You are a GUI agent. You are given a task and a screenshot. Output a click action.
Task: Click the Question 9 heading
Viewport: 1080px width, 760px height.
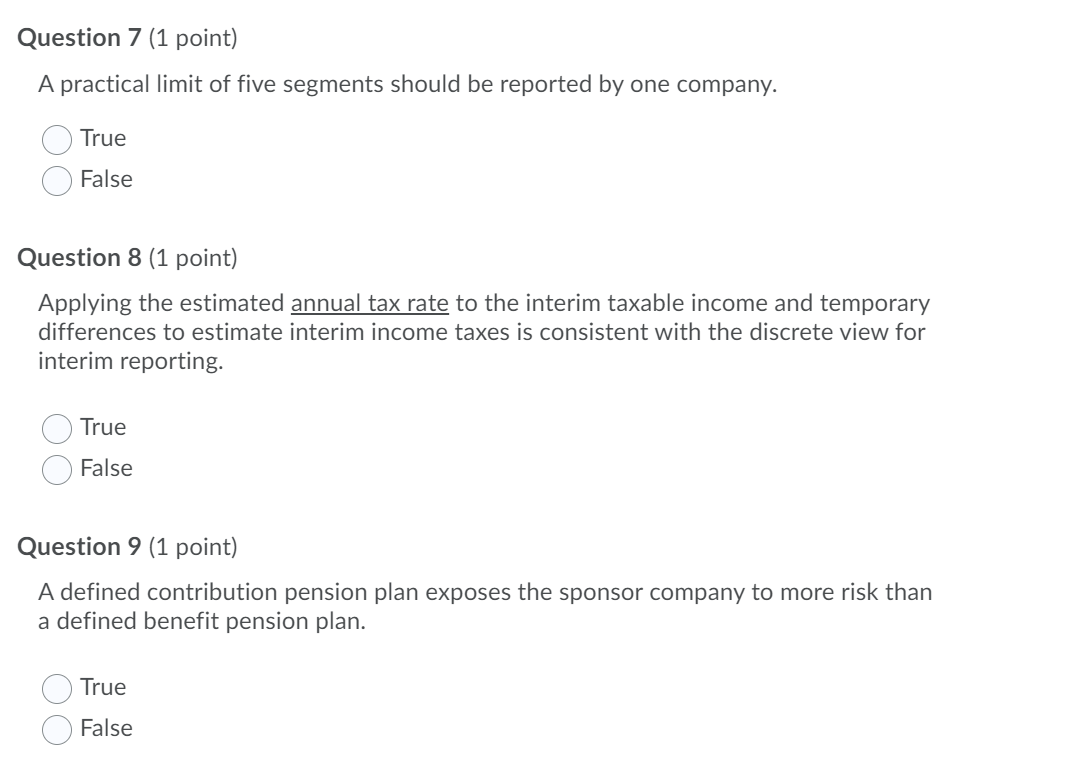(75, 546)
